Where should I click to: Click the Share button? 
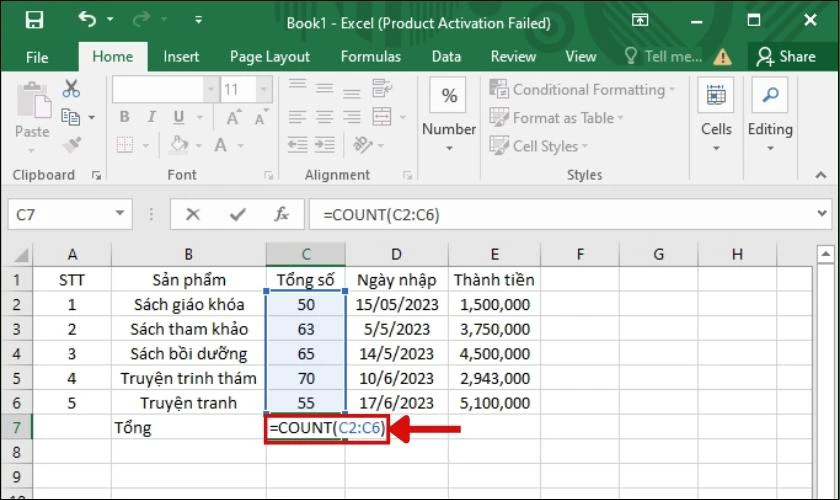(786, 57)
